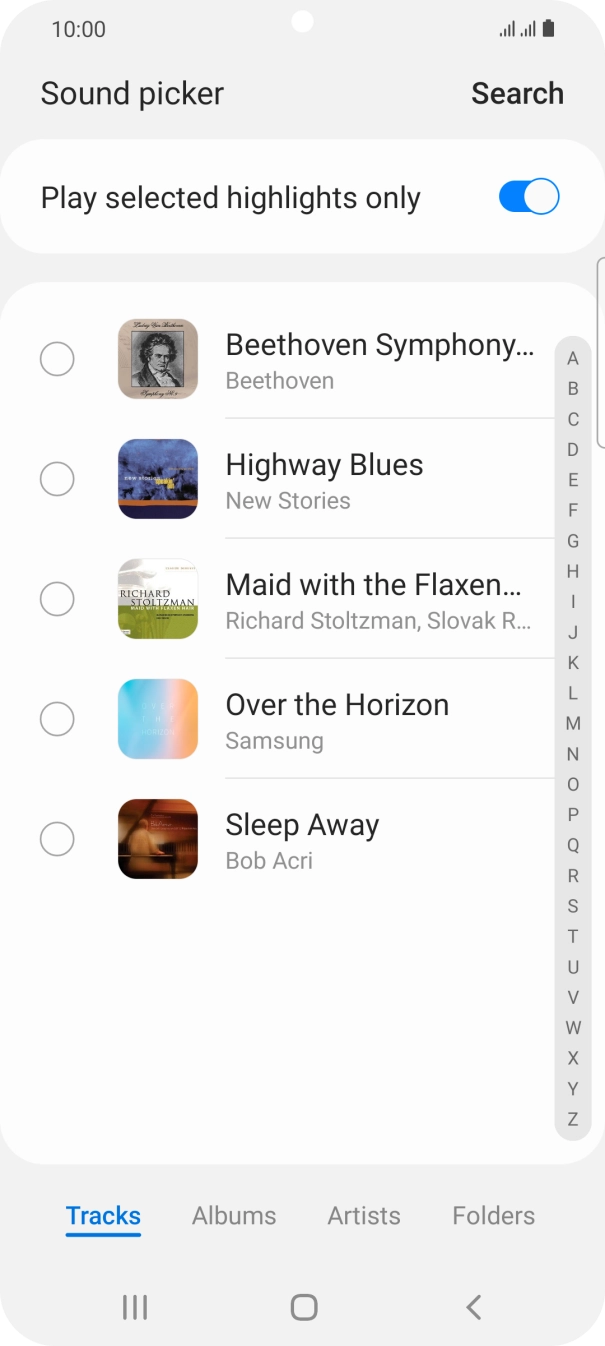
Task: Switch to the Albums tab
Action: (233, 1215)
